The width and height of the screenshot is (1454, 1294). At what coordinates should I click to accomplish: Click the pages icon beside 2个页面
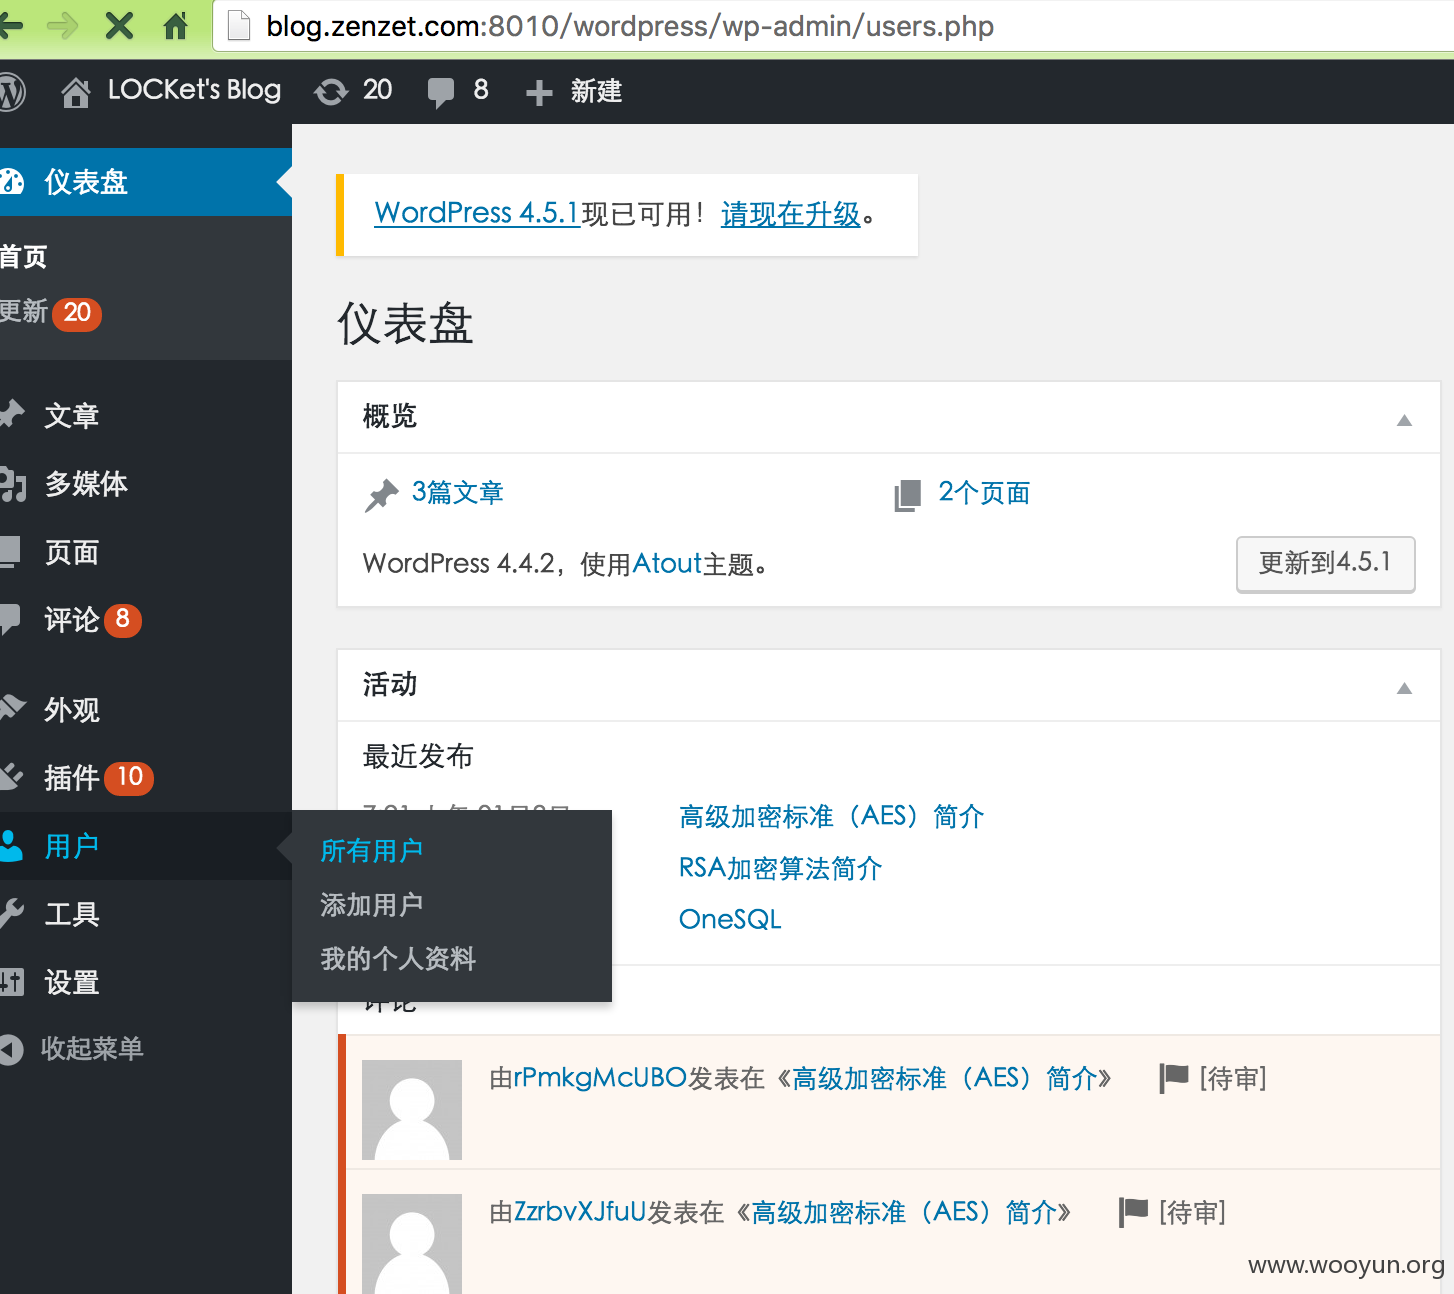[x=907, y=495]
